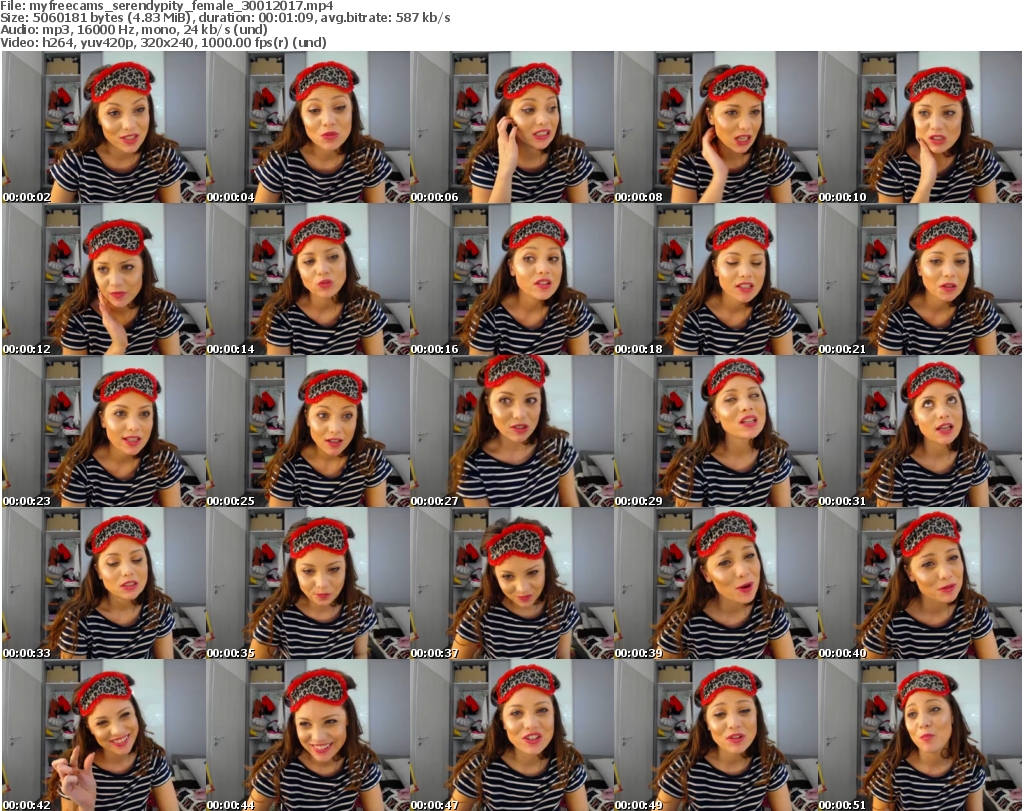Click the frame labeled 00:00:49
The width and height of the screenshot is (1024, 811).
(x=716, y=736)
